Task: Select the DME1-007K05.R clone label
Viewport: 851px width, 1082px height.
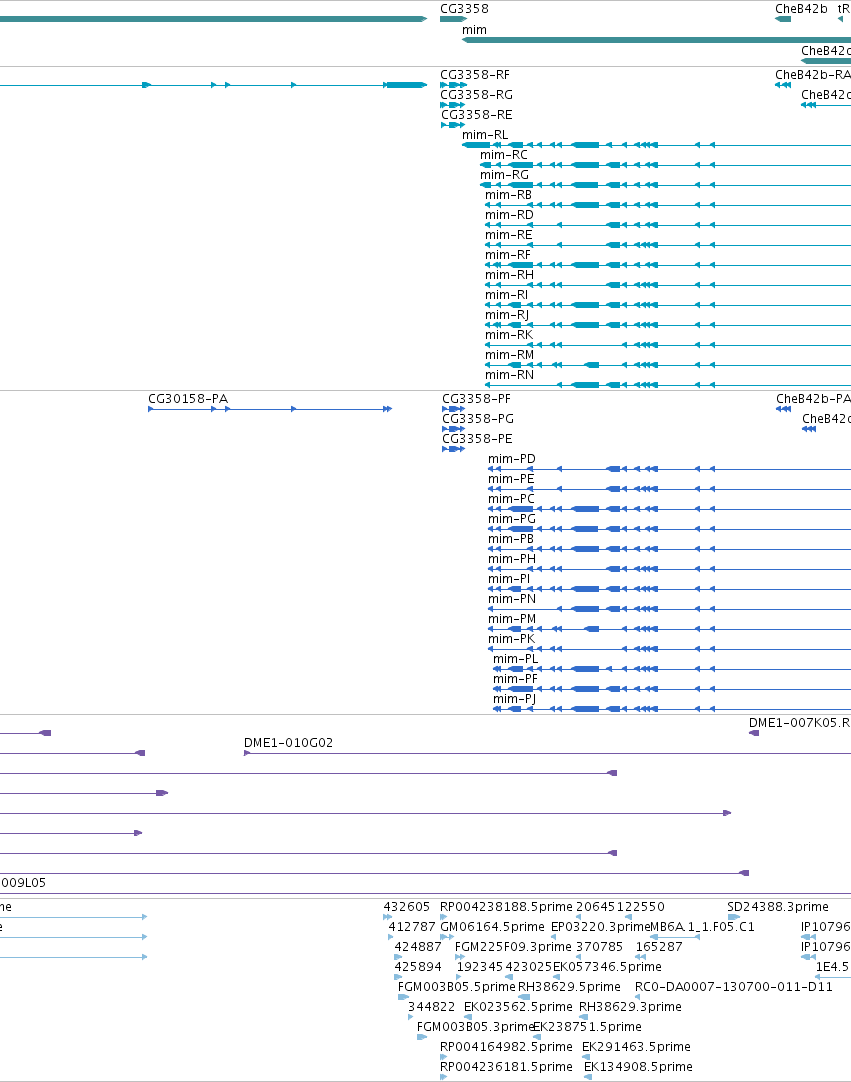Action: 799,723
